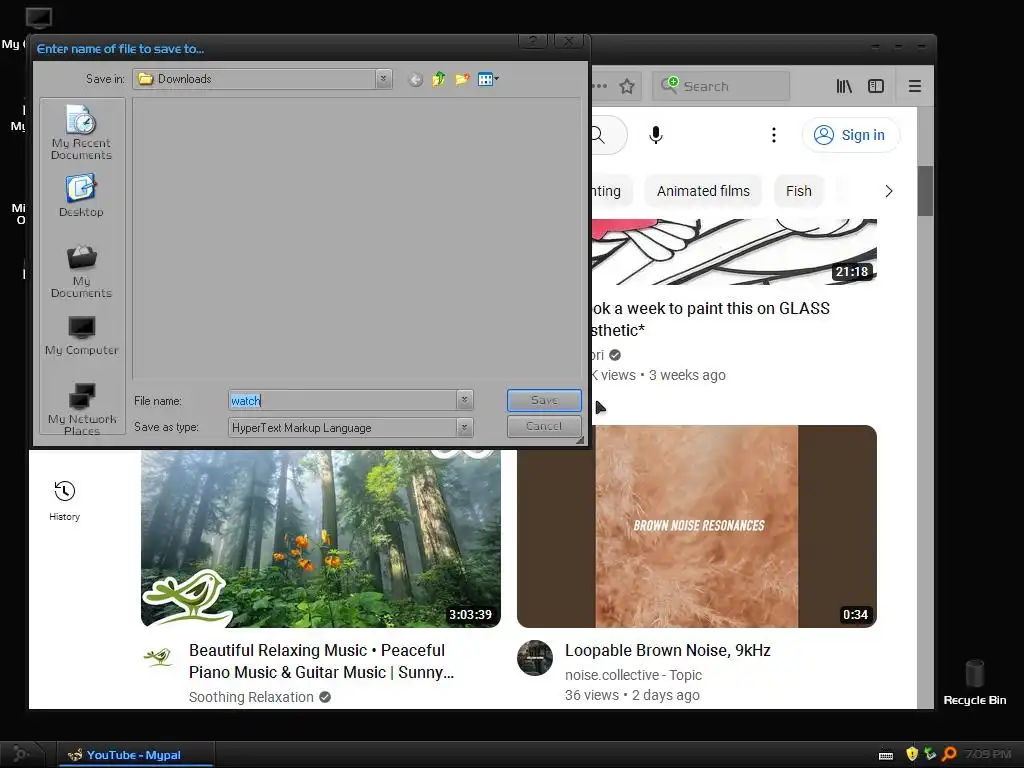
Task: Open My Computer in save dialog sidebar
Action: (x=81, y=336)
